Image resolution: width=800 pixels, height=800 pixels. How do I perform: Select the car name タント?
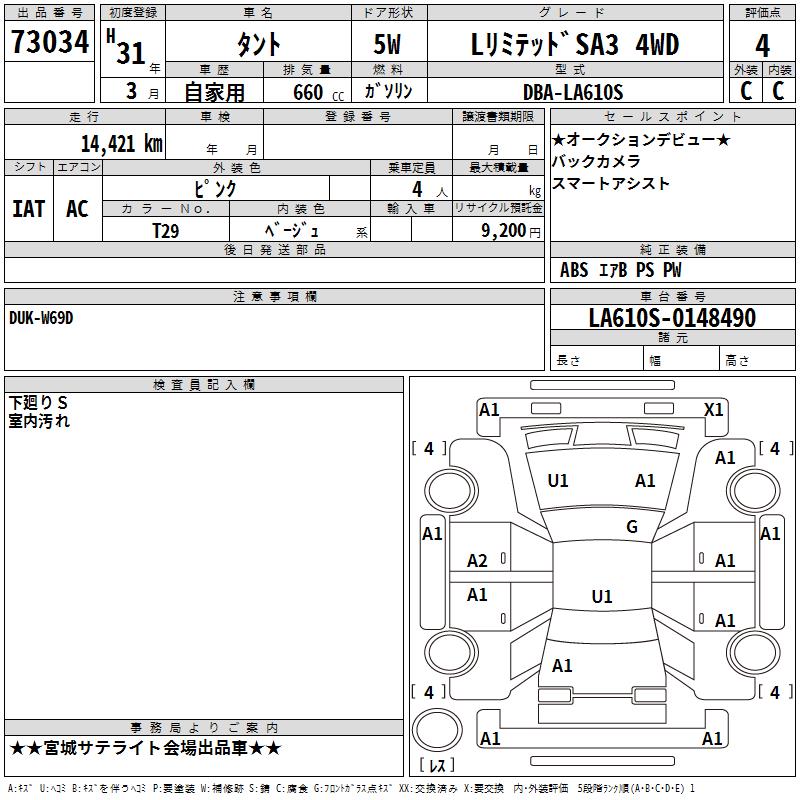click(259, 44)
